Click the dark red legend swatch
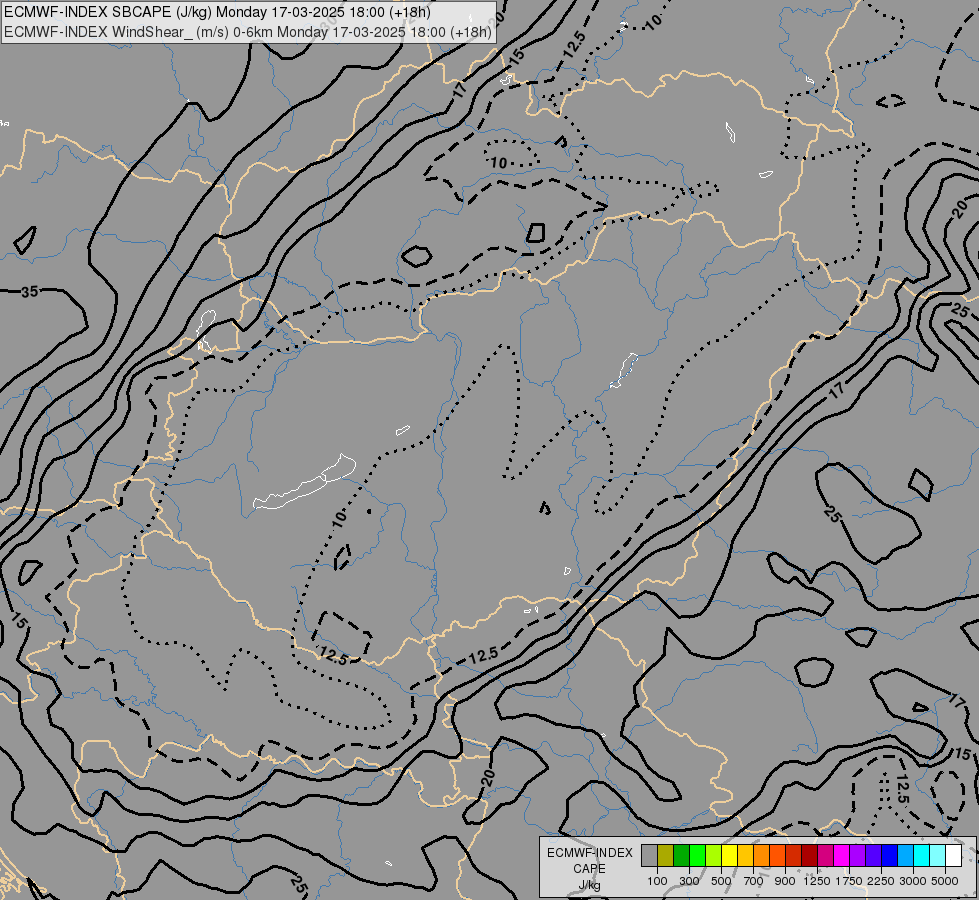The width and height of the screenshot is (979, 900). coord(809,855)
